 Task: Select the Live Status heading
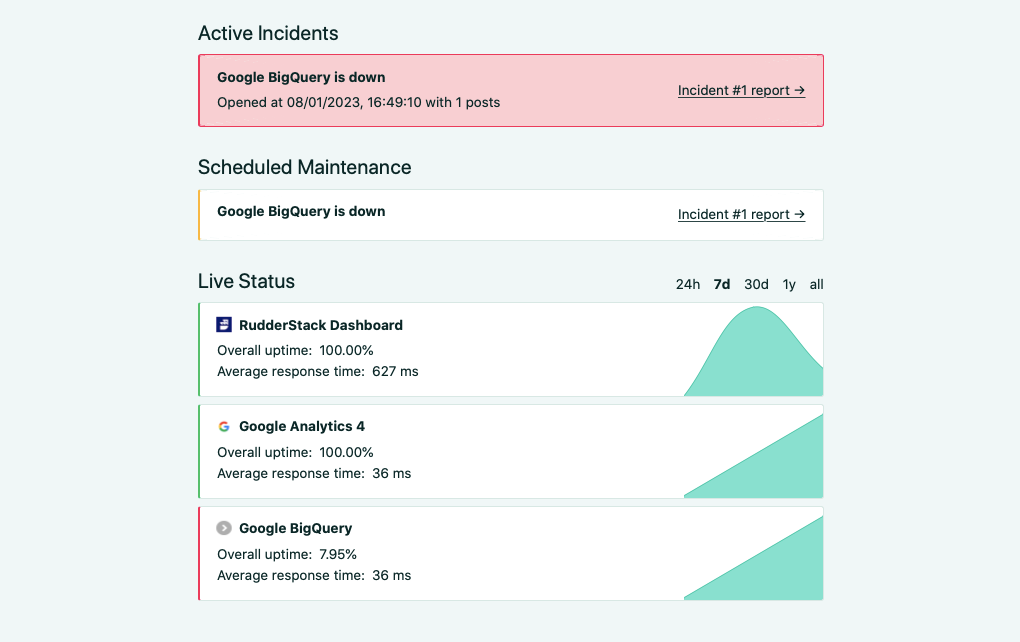(246, 281)
